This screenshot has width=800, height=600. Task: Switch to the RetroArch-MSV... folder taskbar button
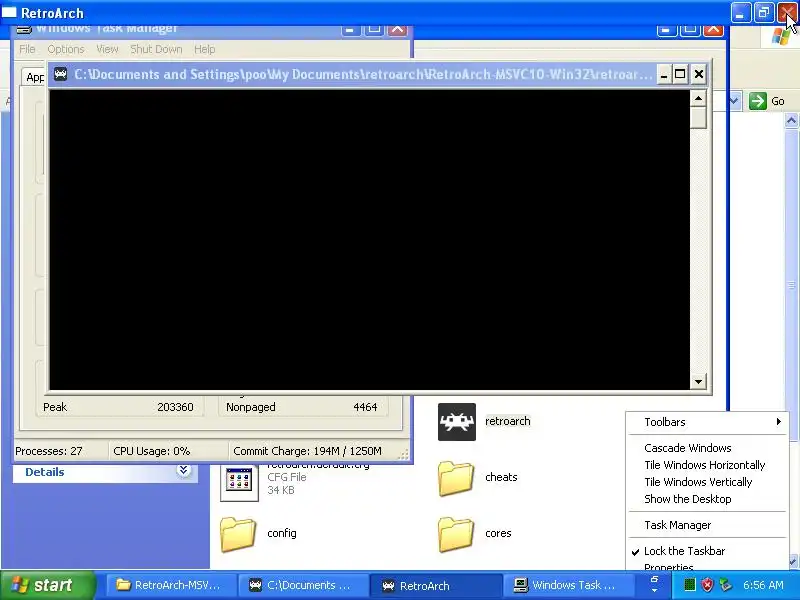(171, 585)
